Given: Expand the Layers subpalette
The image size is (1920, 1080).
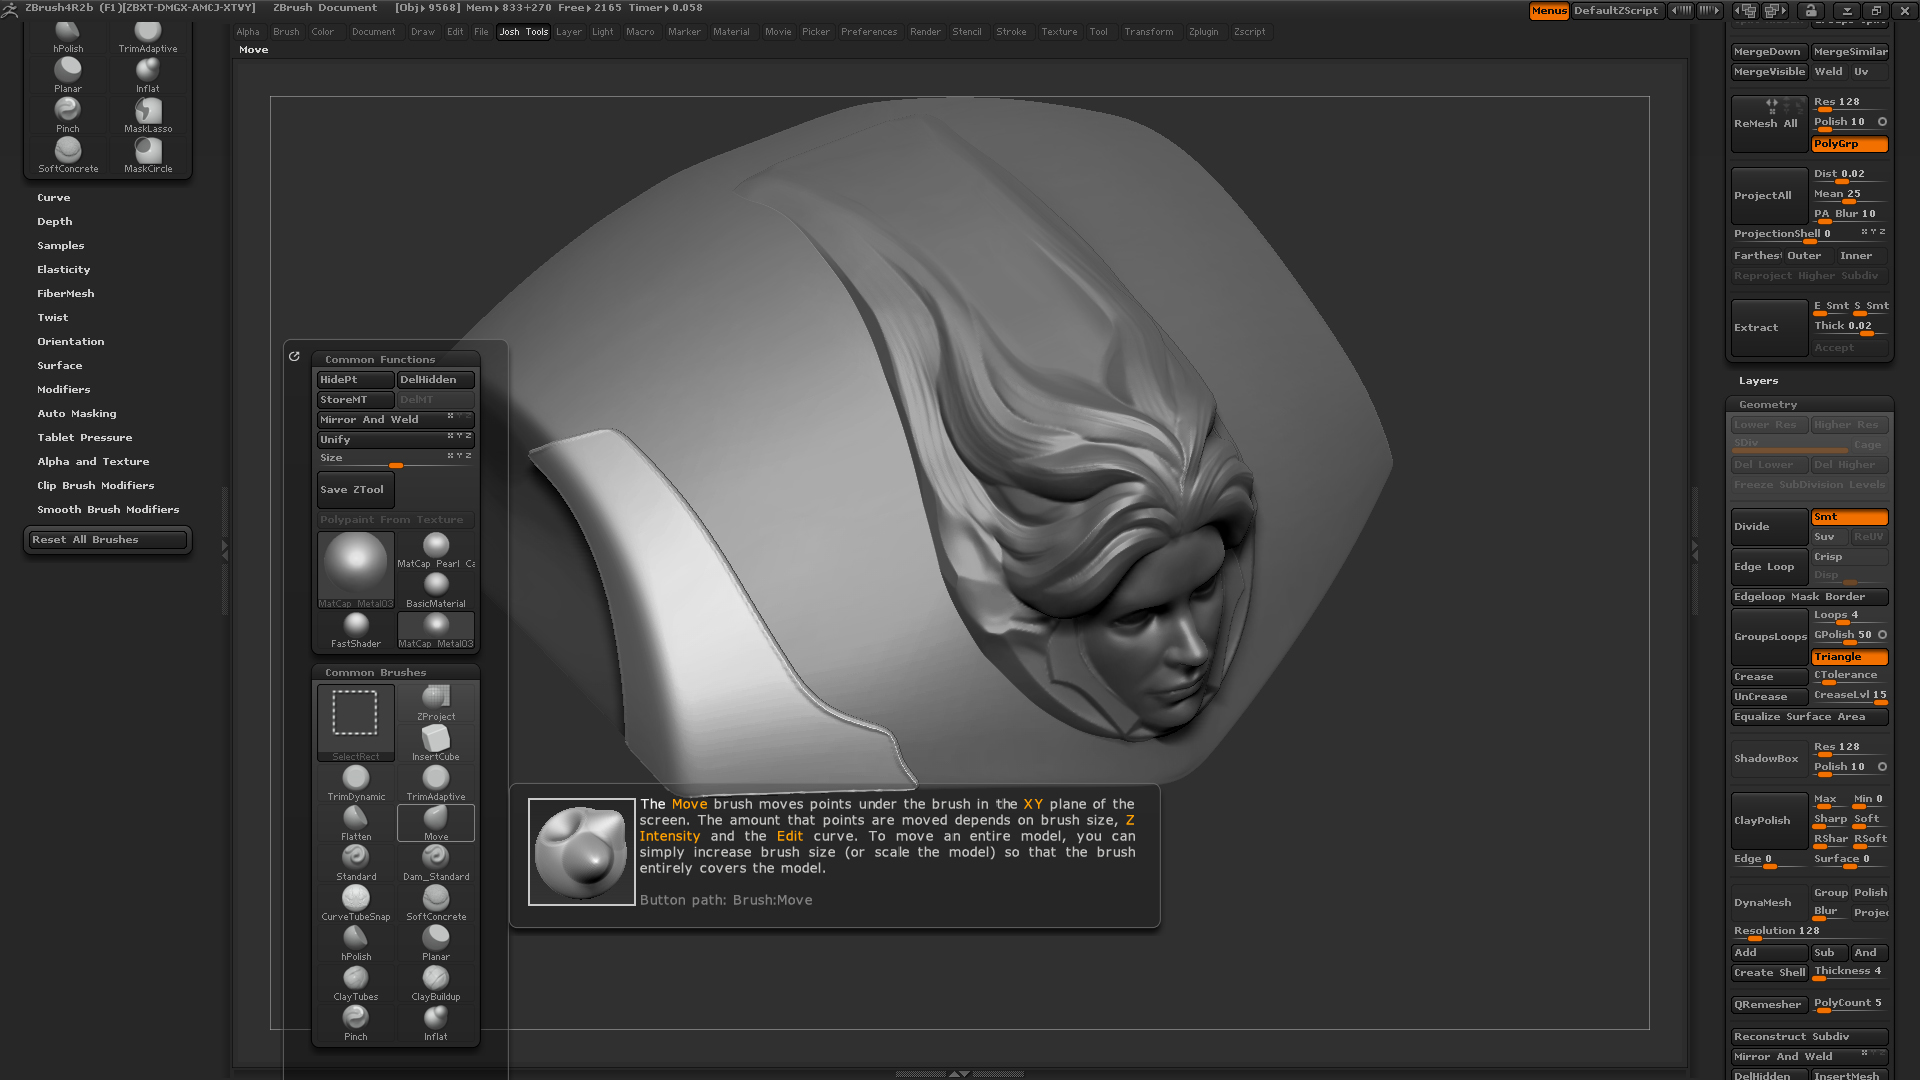Looking at the screenshot, I should pos(1758,381).
